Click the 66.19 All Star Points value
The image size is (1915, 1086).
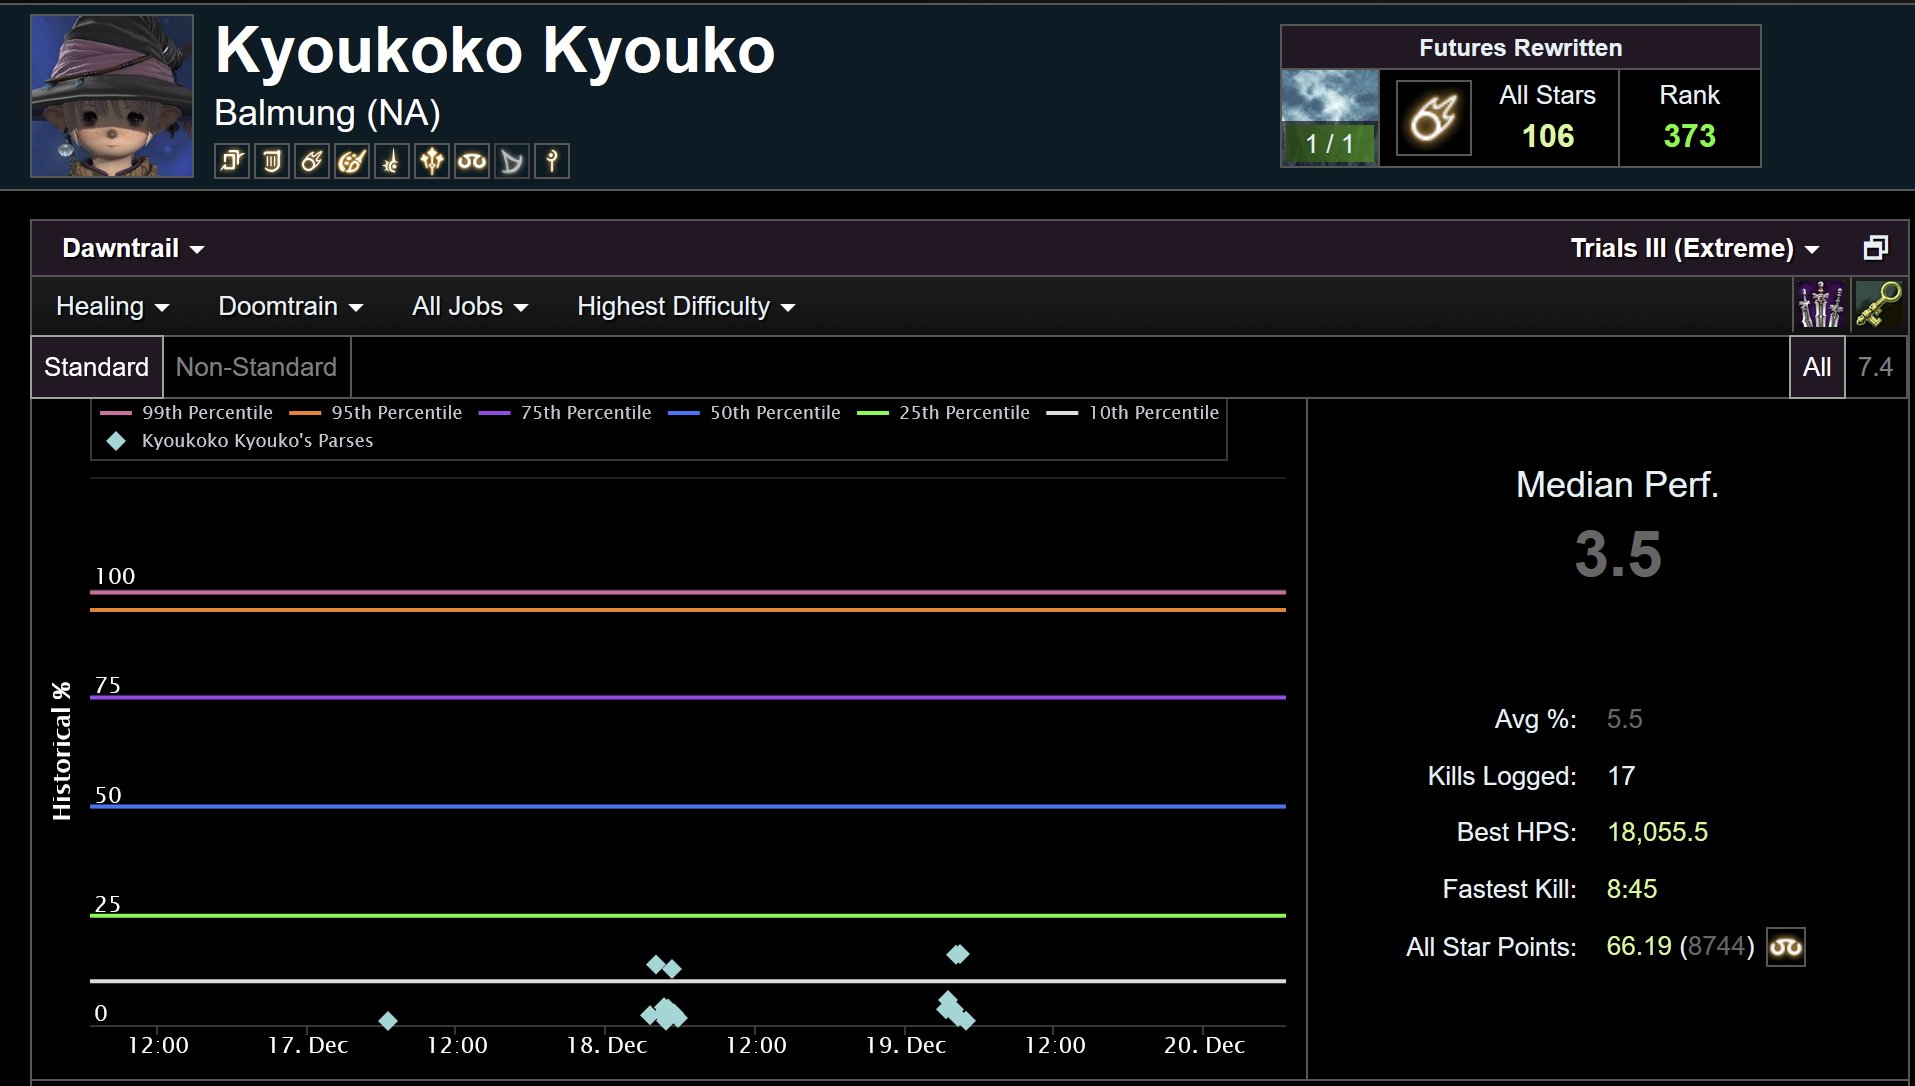[1639, 946]
